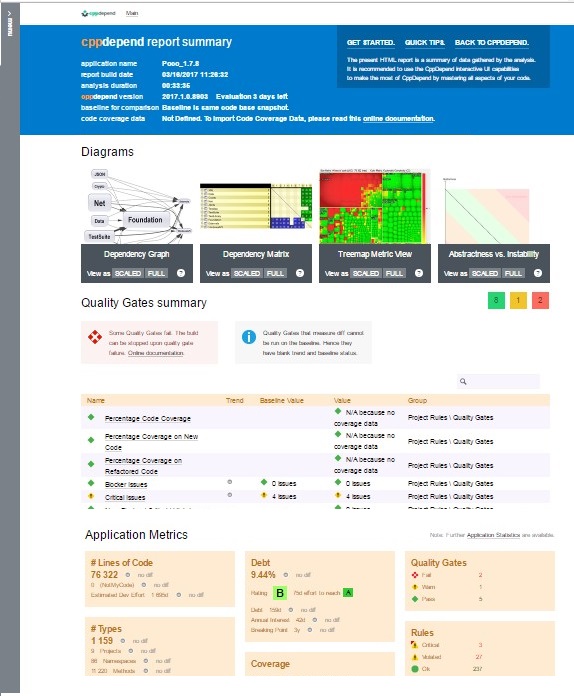574x696 pixels.
Task: Click Quality Gates Fail red icon
Action: point(415,575)
